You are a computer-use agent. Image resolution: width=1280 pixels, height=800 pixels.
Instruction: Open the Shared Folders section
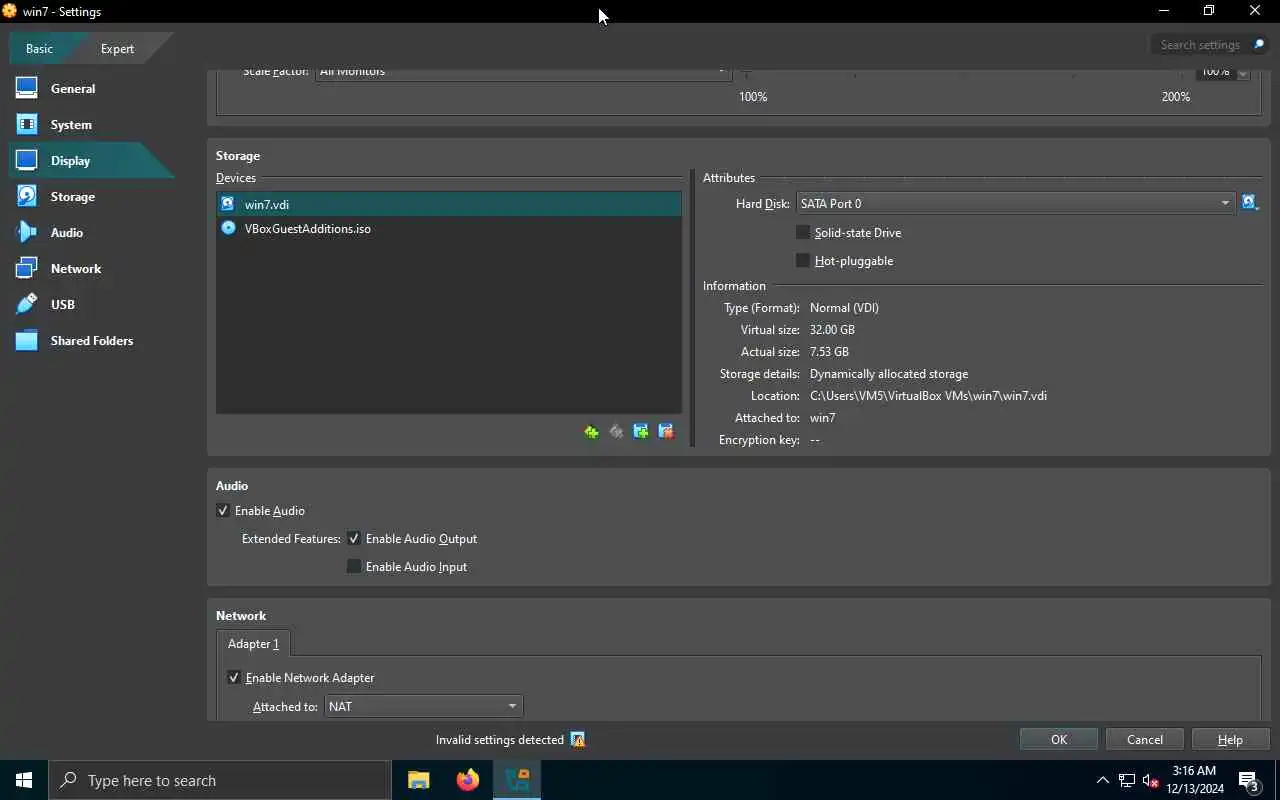(91, 340)
